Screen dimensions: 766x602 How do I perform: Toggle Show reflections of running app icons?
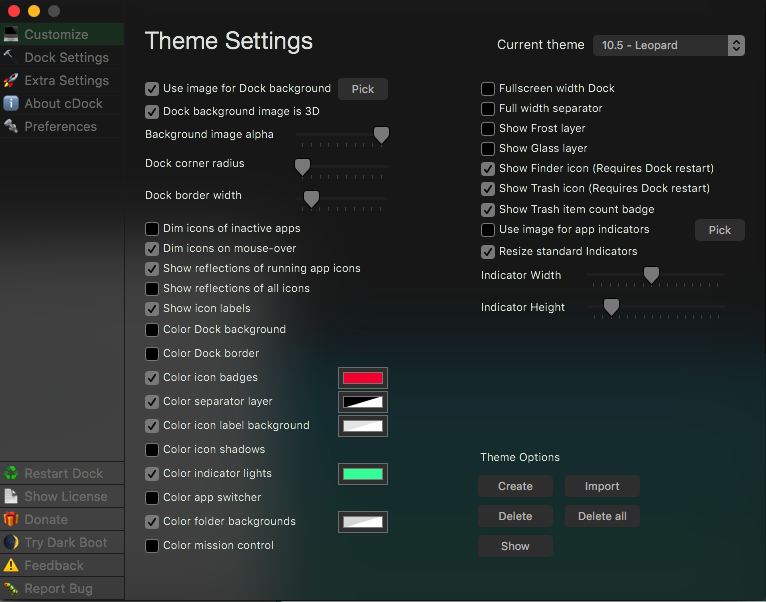point(152,269)
